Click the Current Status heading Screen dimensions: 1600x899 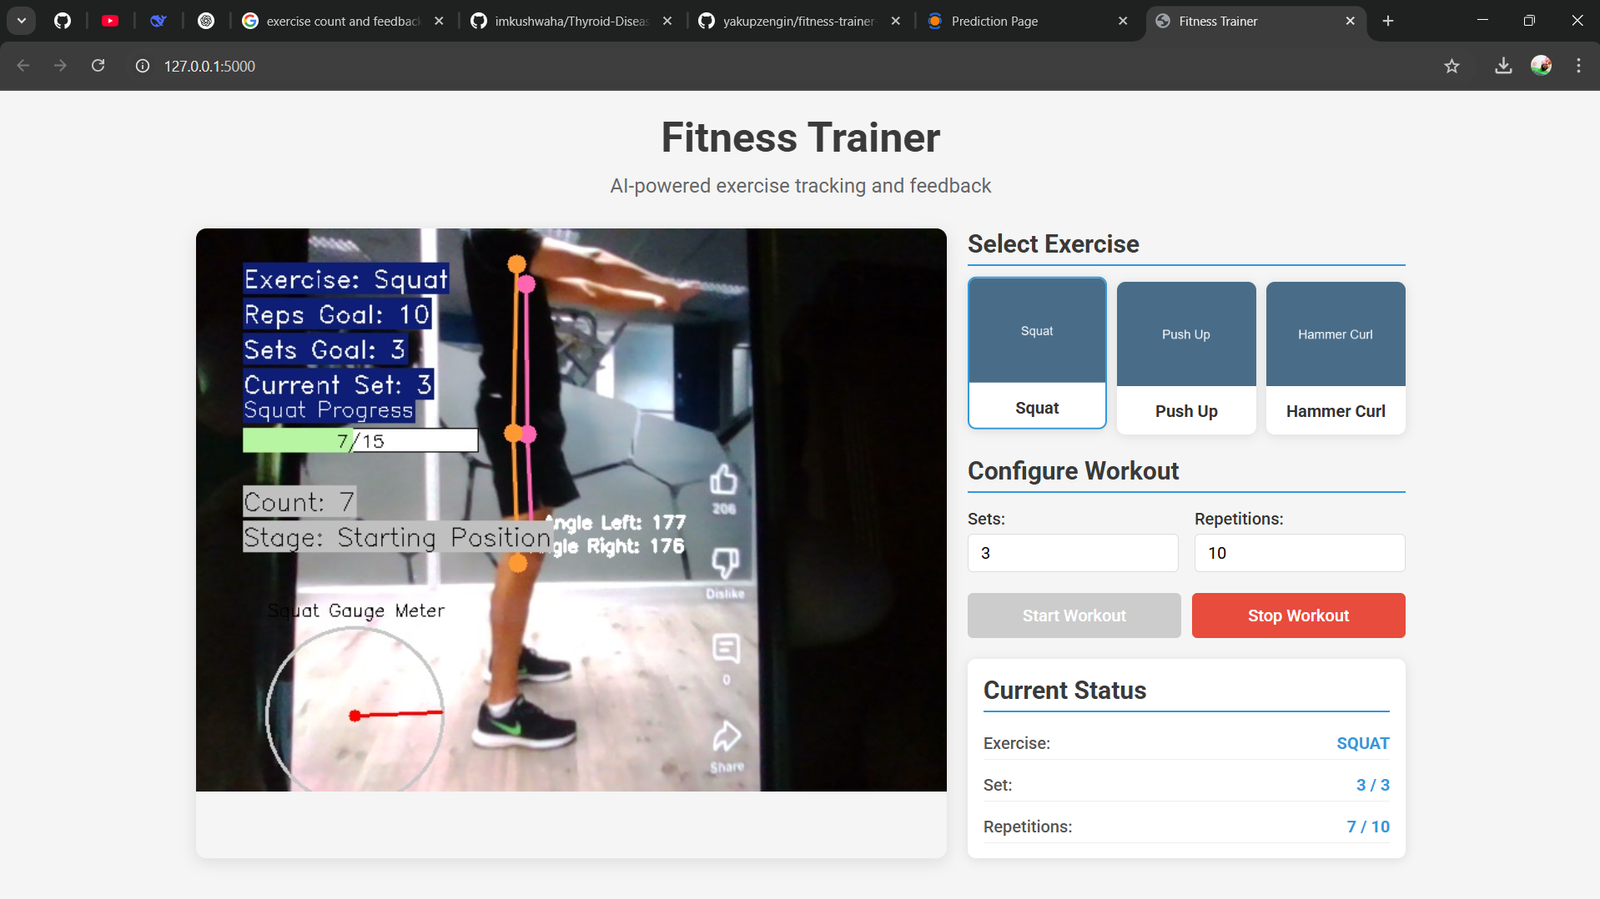(1065, 690)
